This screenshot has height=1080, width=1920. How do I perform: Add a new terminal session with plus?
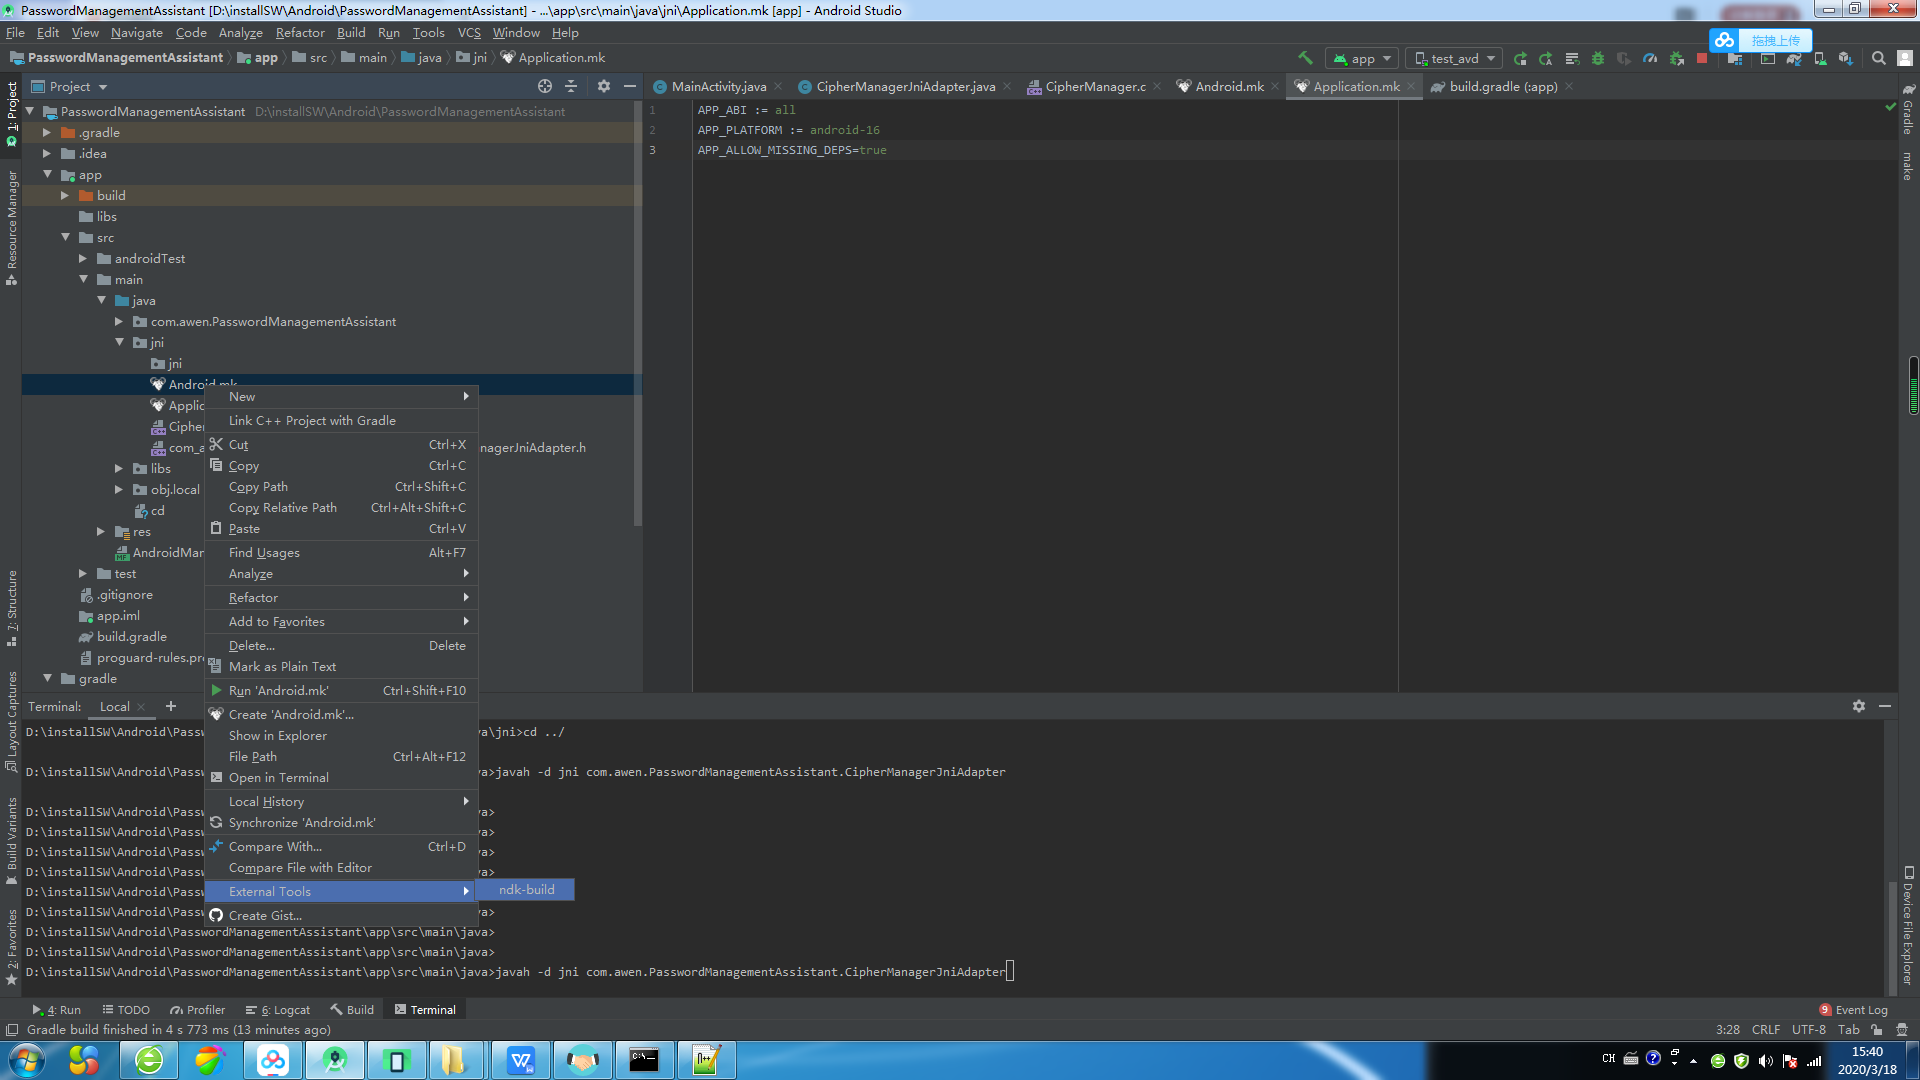pyautogui.click(x=171, y=706)
